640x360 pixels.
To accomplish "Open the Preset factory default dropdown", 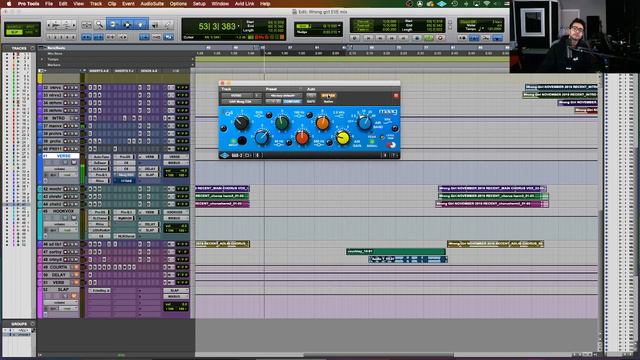I will [x=283, y=96].
